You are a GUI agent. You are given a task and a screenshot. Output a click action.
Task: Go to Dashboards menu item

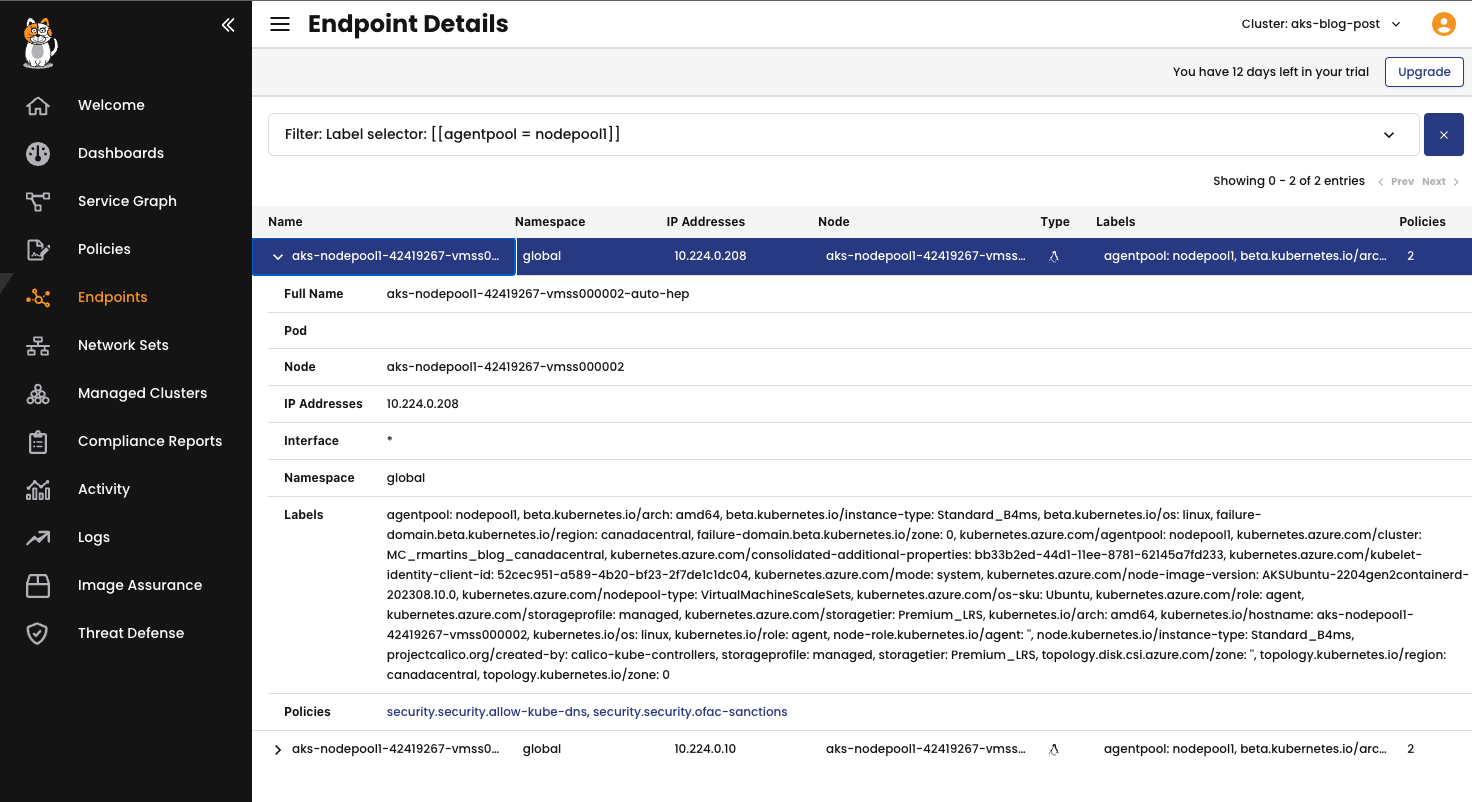[121, 153]
